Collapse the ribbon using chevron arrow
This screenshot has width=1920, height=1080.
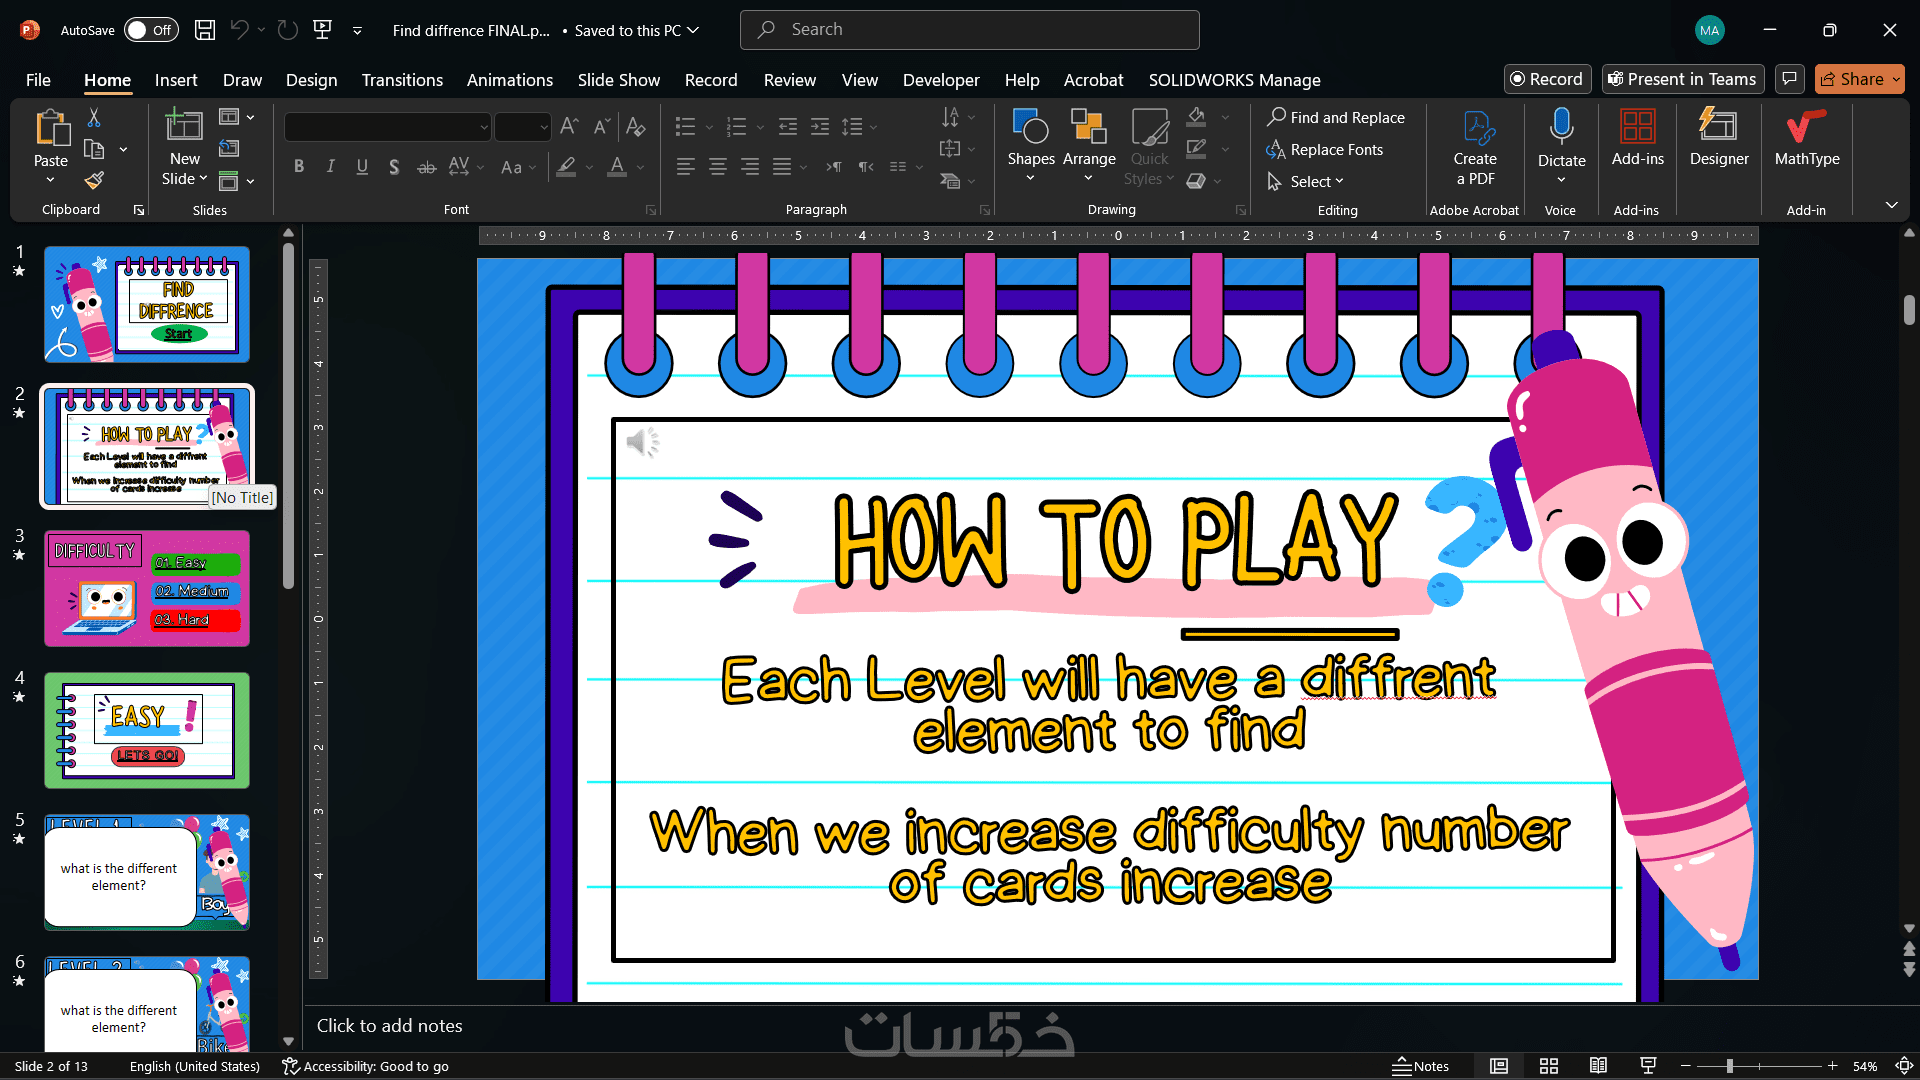(1891, 205)
